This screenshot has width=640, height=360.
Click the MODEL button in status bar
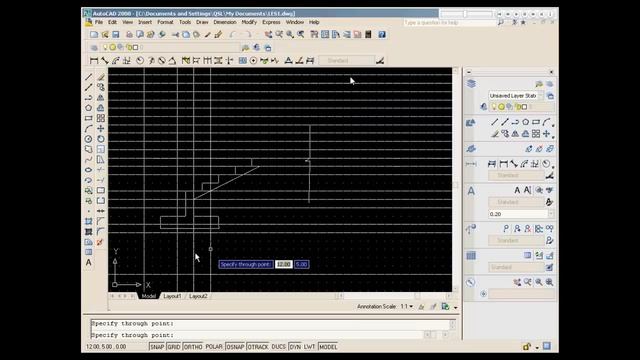click(x=328, y=347)
